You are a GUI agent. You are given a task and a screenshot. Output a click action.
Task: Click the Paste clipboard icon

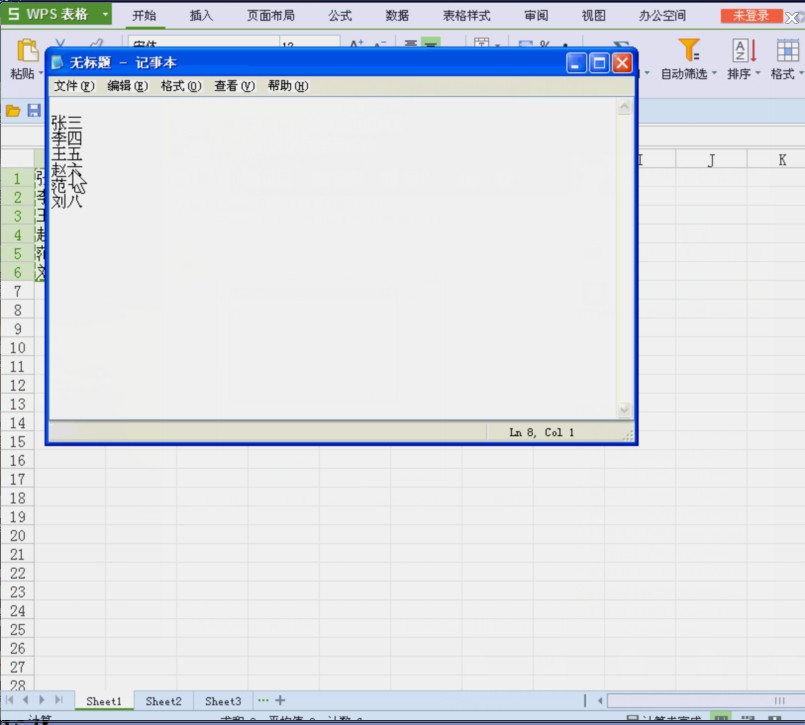(26, 51)
